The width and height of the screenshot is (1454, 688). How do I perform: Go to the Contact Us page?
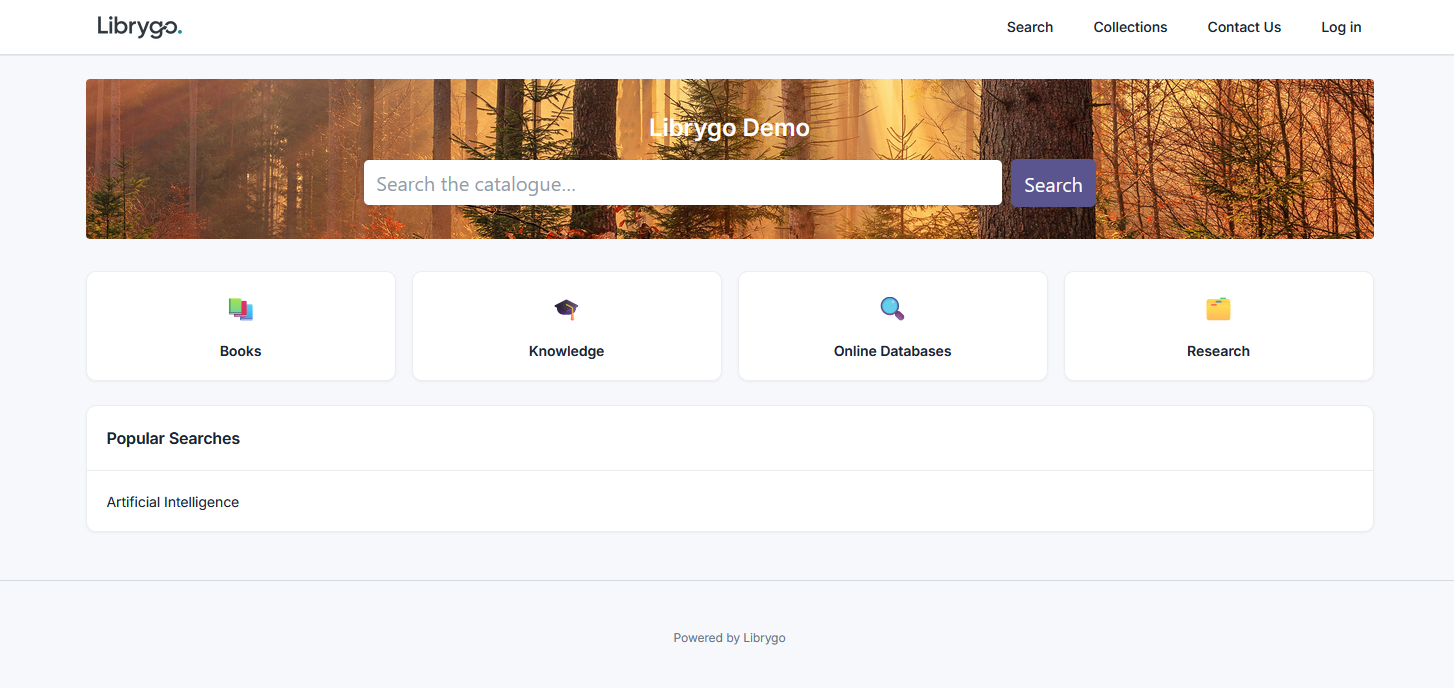pos(1244,27)
